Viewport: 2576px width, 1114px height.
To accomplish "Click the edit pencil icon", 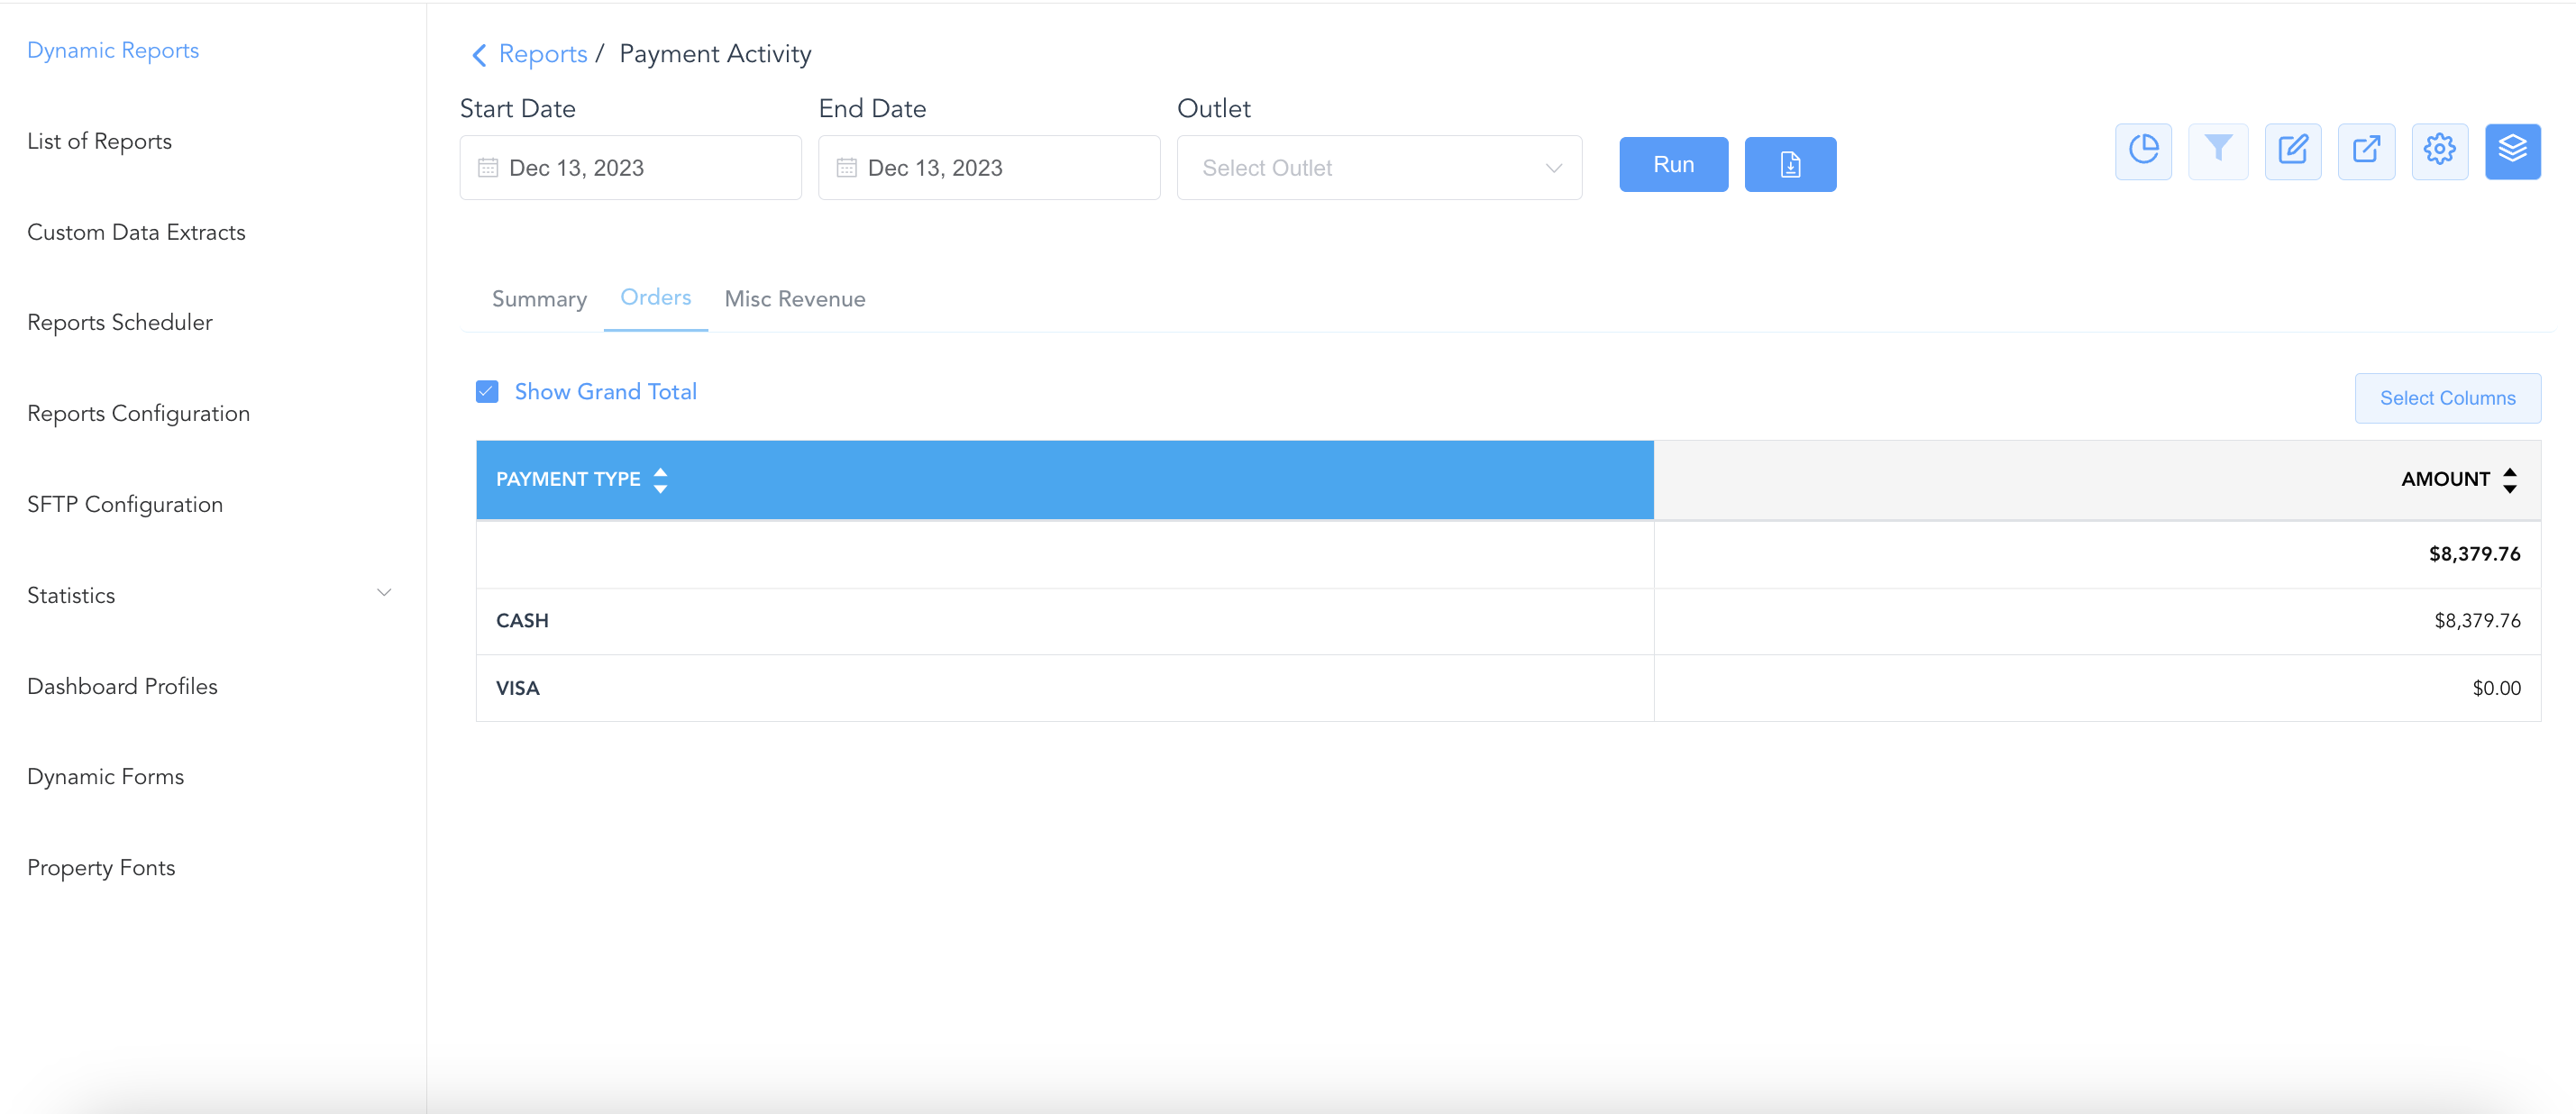I will click(x=2292, y=151).
